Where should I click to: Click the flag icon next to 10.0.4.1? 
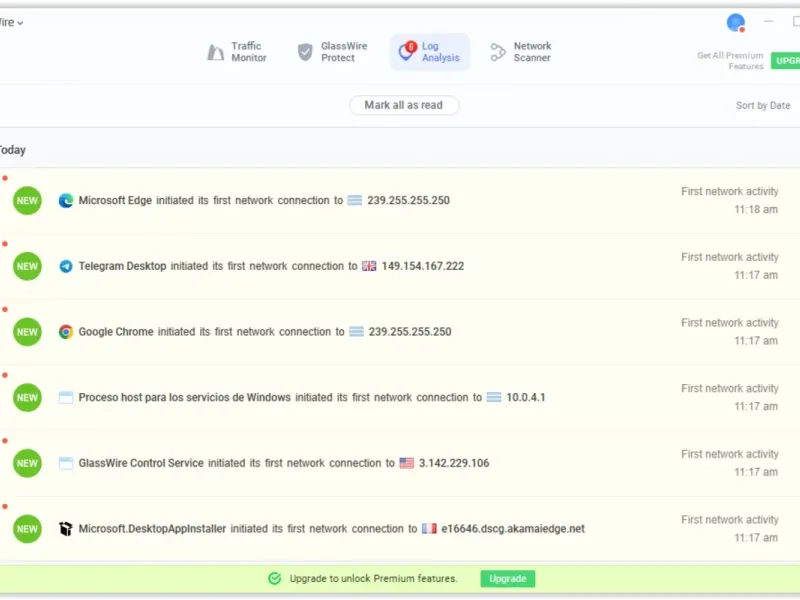point(494,397)
